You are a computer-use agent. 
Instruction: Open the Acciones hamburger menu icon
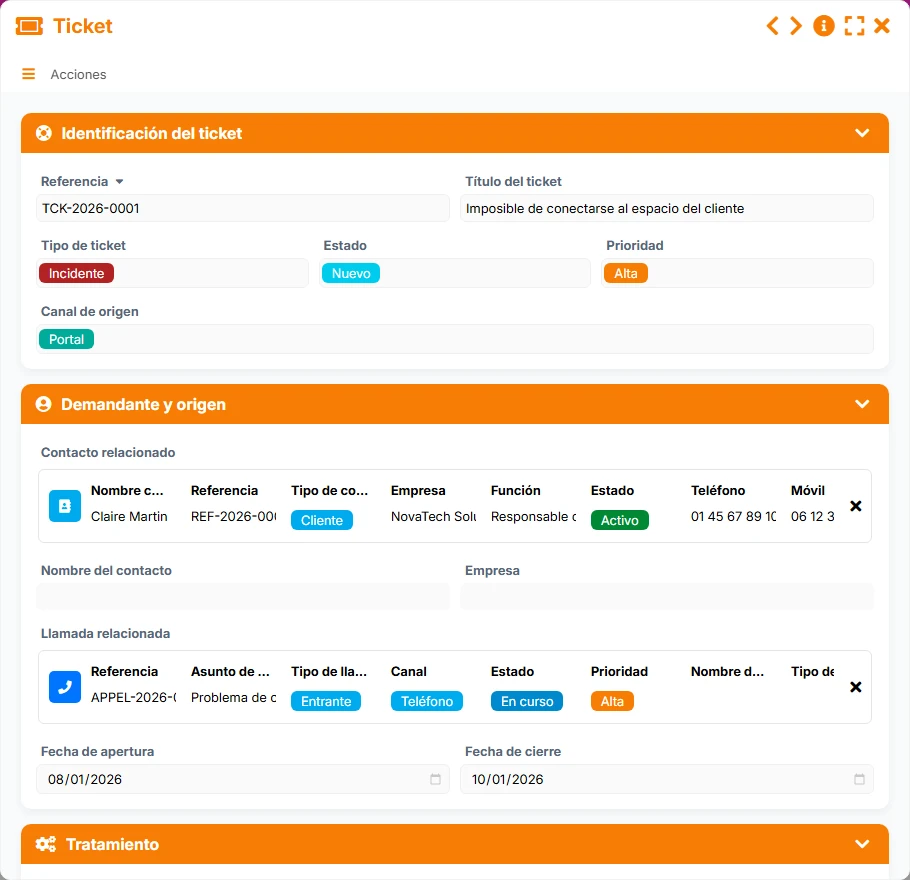tap(28, 74)
